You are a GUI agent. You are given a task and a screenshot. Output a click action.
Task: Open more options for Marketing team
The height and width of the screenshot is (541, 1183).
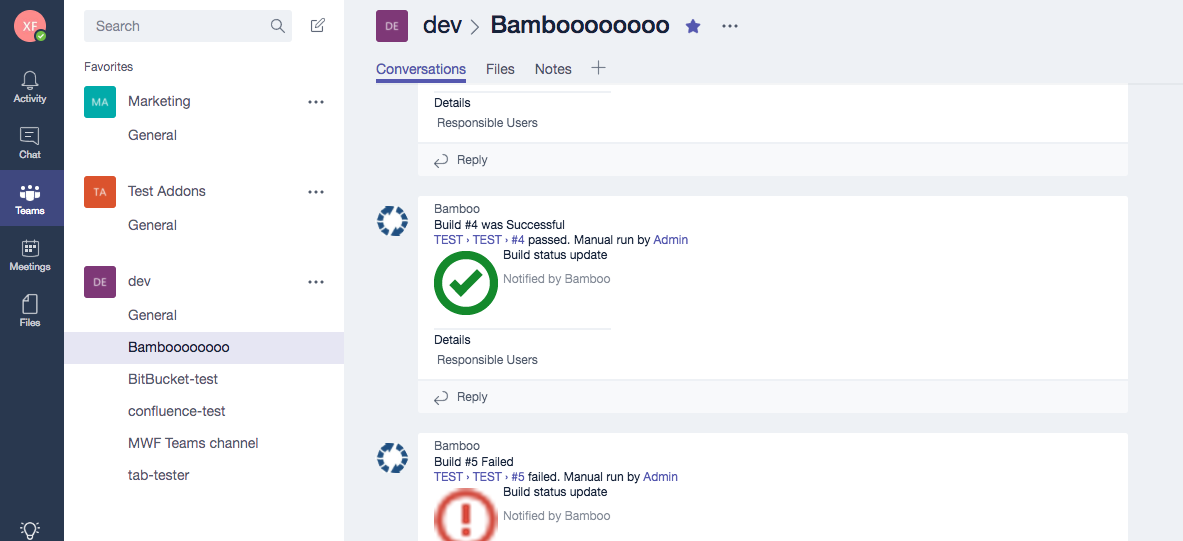(316, 102)
